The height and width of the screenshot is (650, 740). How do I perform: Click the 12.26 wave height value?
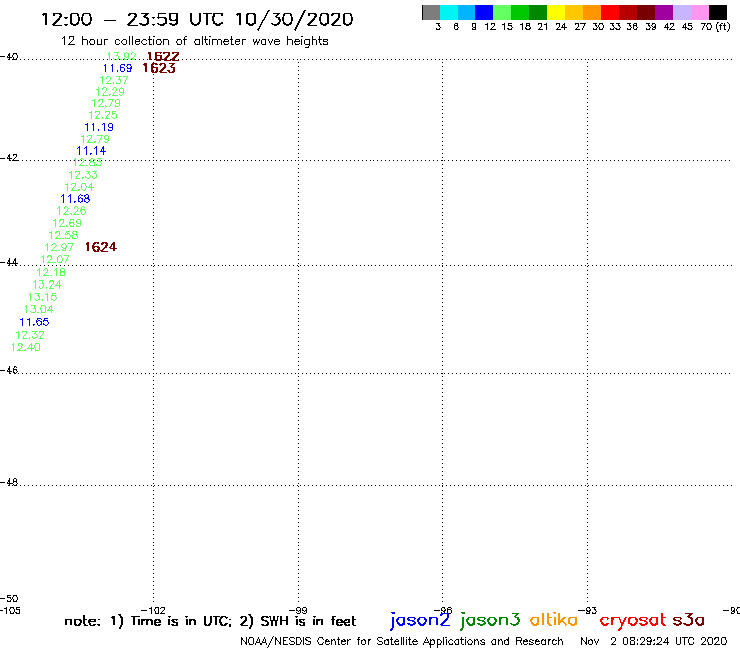point(71,211)
